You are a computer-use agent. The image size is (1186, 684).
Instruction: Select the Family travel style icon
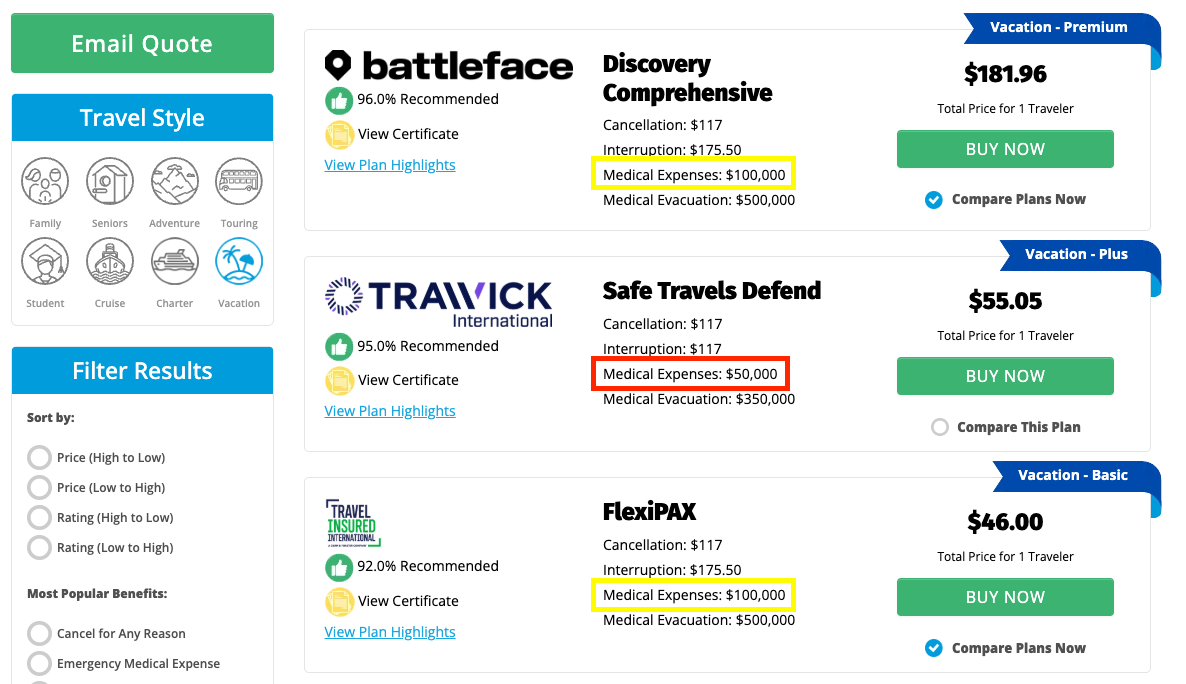45,181
